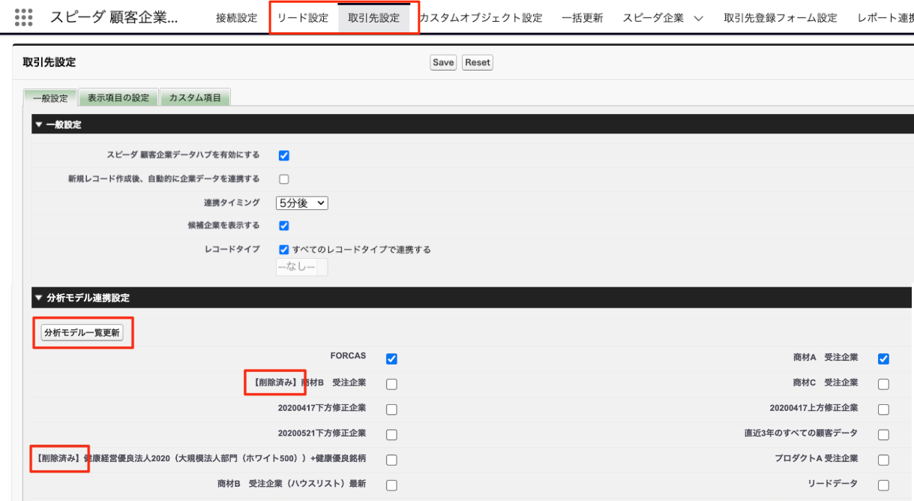914x501 pixels.
Task: Open the 連携タイミング 5分後 dropdown
Action: point(302,203)
